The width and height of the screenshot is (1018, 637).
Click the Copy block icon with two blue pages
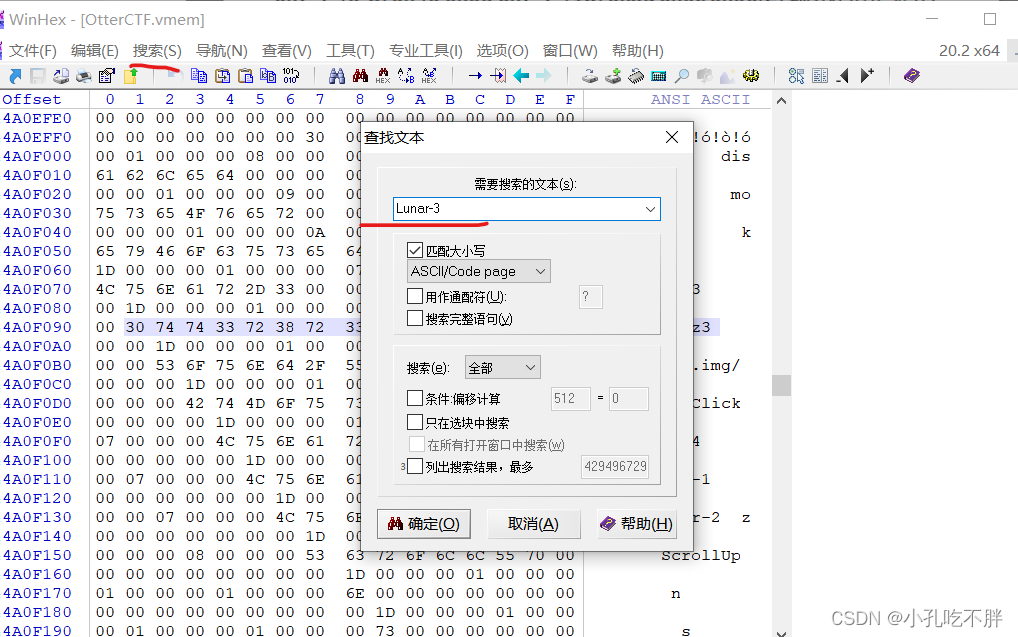pos(199,76)
